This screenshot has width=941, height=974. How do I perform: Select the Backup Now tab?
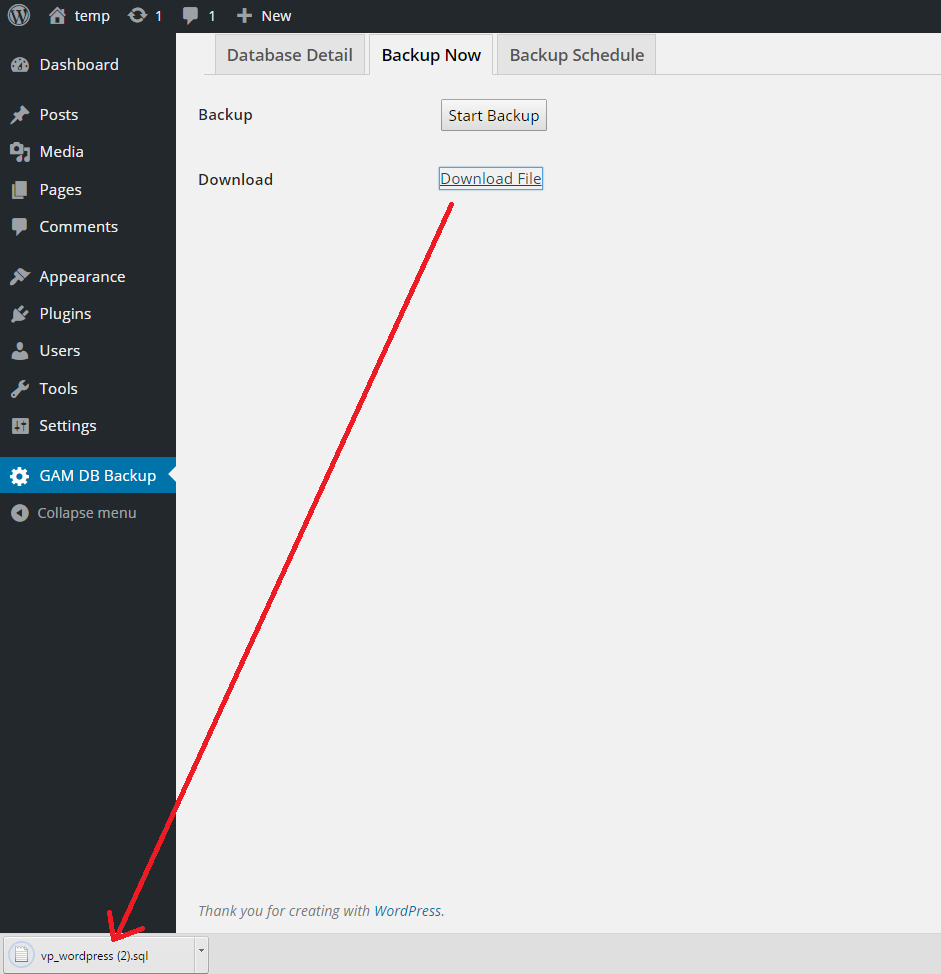431,55
